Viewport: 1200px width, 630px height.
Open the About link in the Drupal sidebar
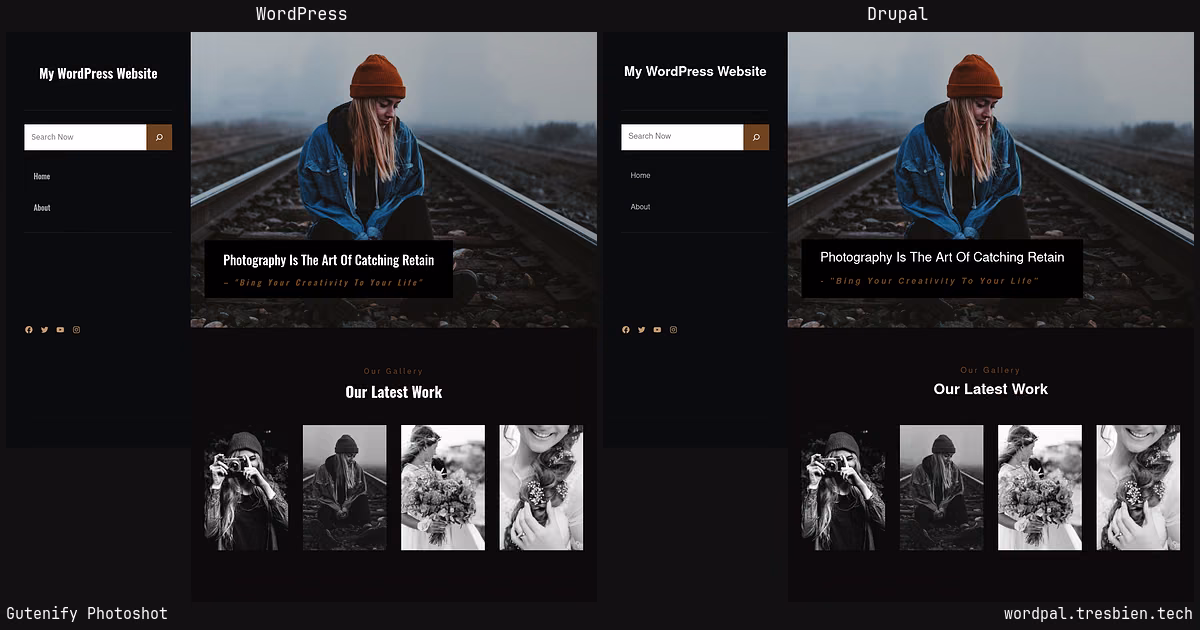(x=640, y=207)
